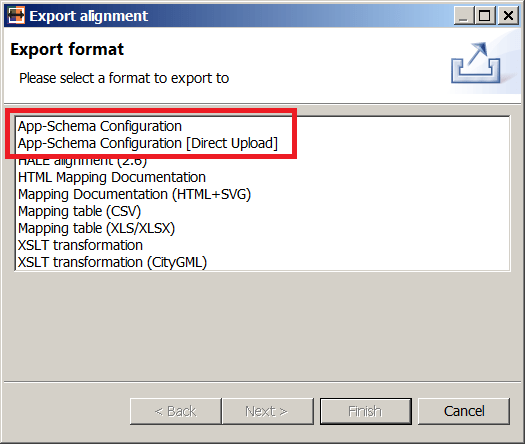Maximize the Export alignment dialog
Image resolution: width=525 pixels, height=444 pixels.
pos(484,15)
